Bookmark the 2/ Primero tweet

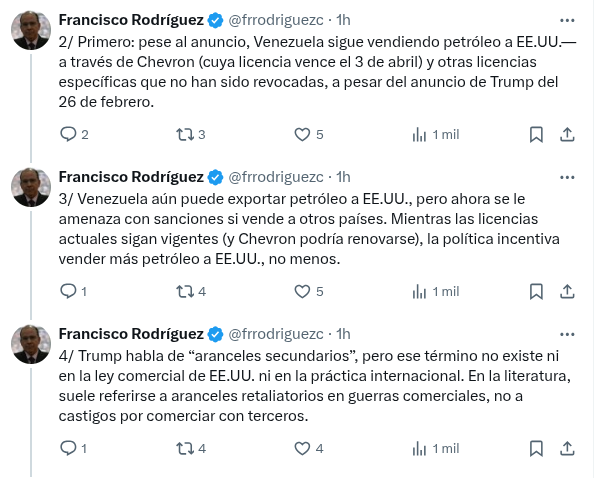point(536,134)
